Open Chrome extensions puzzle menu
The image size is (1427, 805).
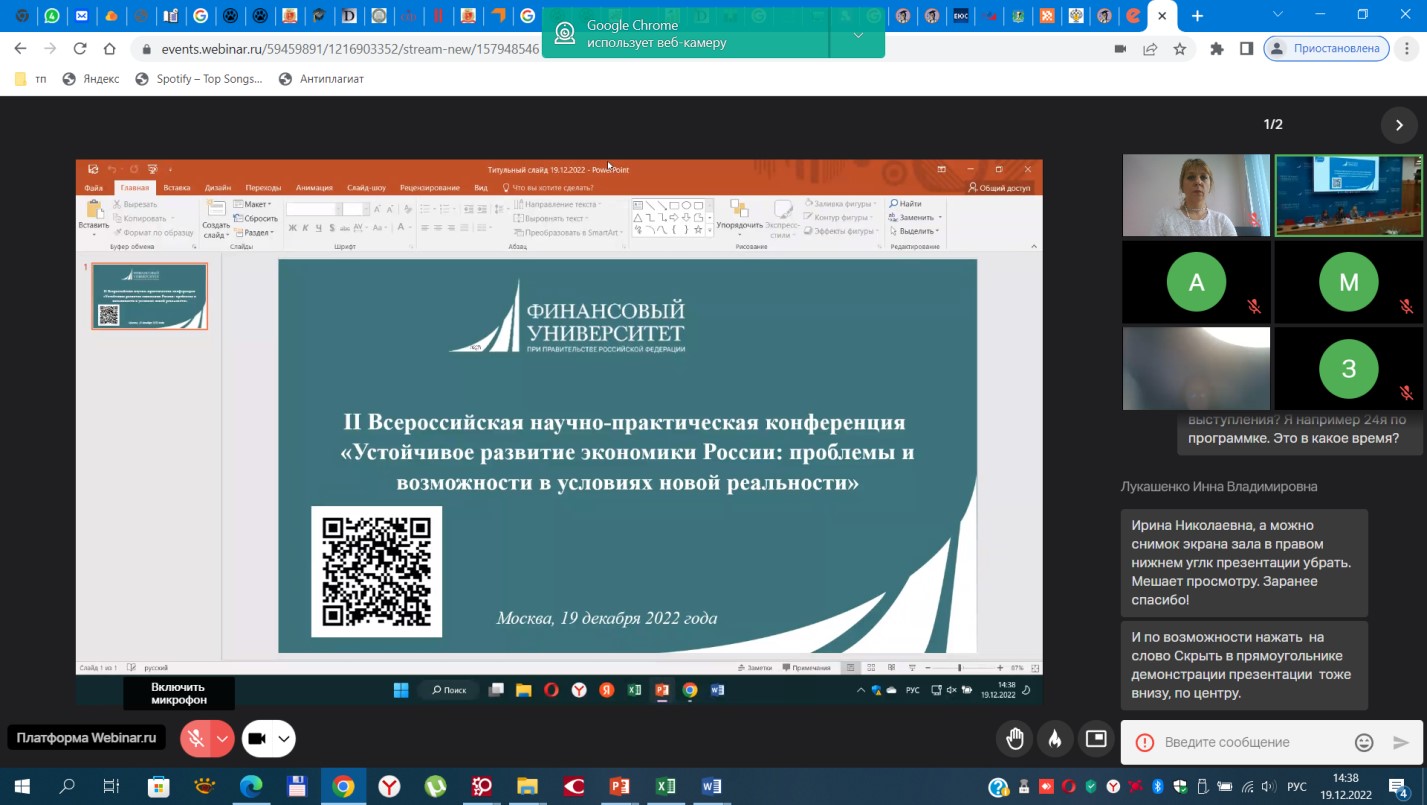(1217, 48)
